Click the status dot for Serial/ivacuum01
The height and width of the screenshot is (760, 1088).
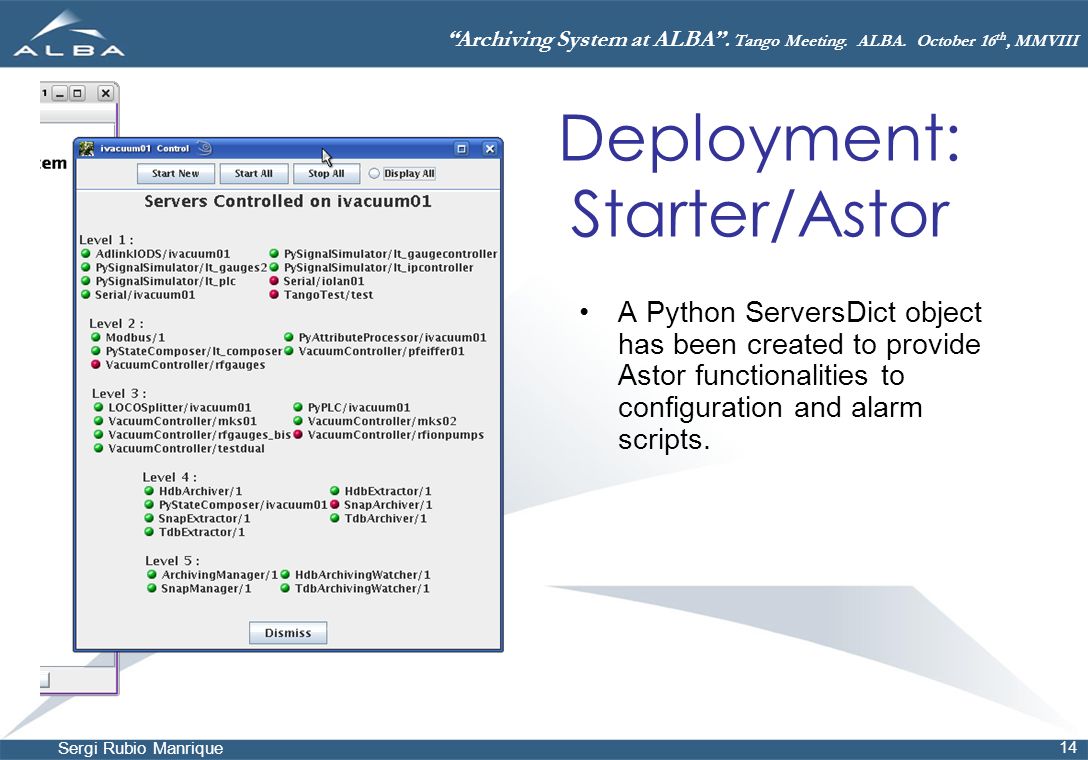86,295
